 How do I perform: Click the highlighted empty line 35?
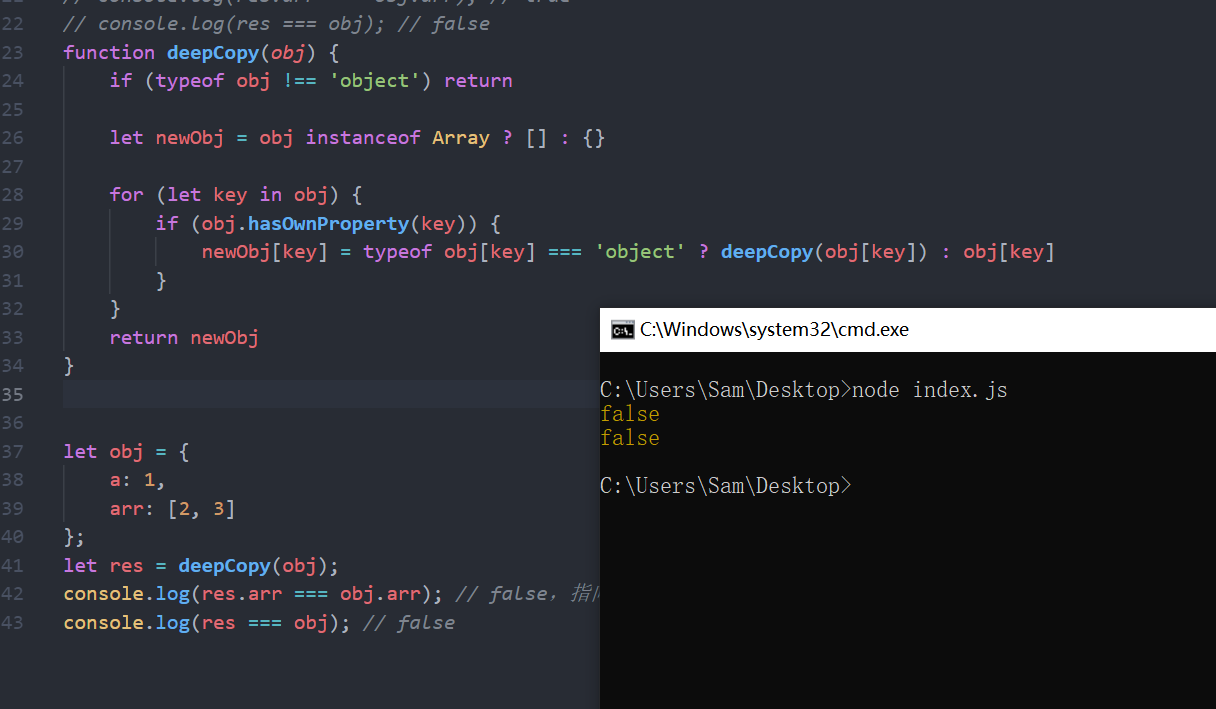tap(331, 394)
